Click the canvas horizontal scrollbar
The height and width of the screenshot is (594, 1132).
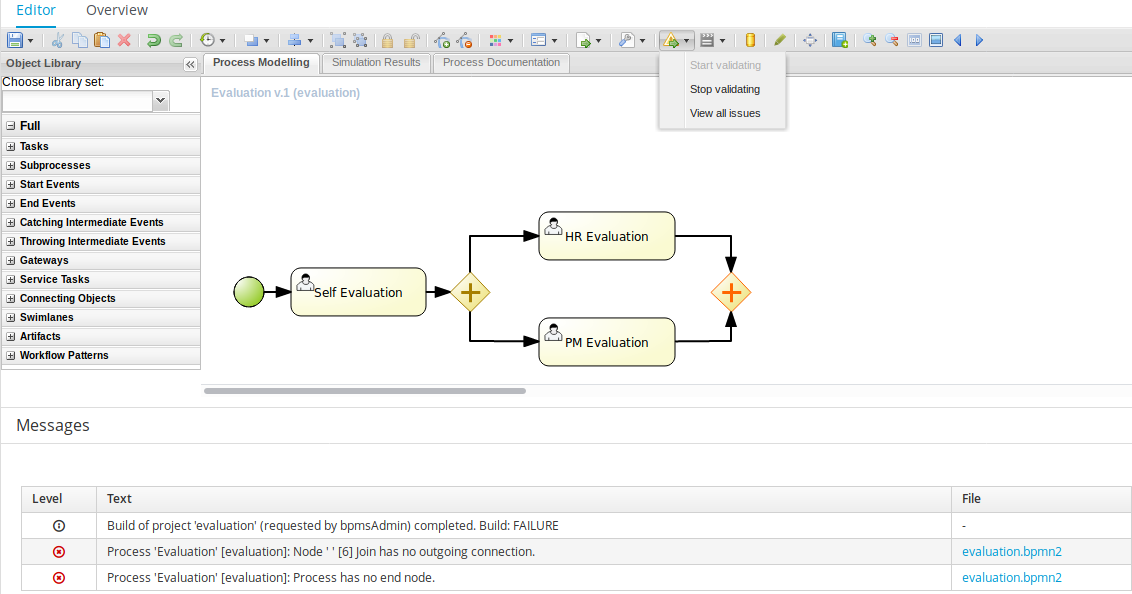coord(365,391)
